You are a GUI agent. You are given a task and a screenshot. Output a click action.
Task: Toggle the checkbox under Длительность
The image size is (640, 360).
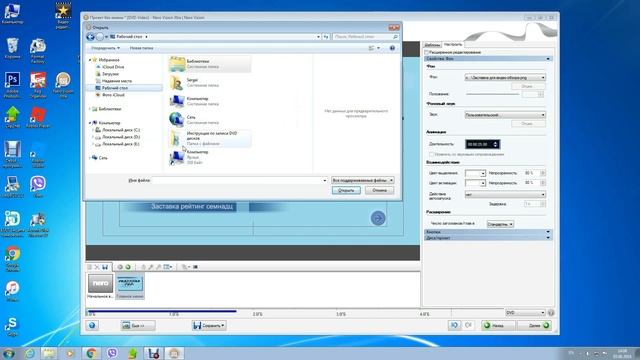(x=431, y=155)
